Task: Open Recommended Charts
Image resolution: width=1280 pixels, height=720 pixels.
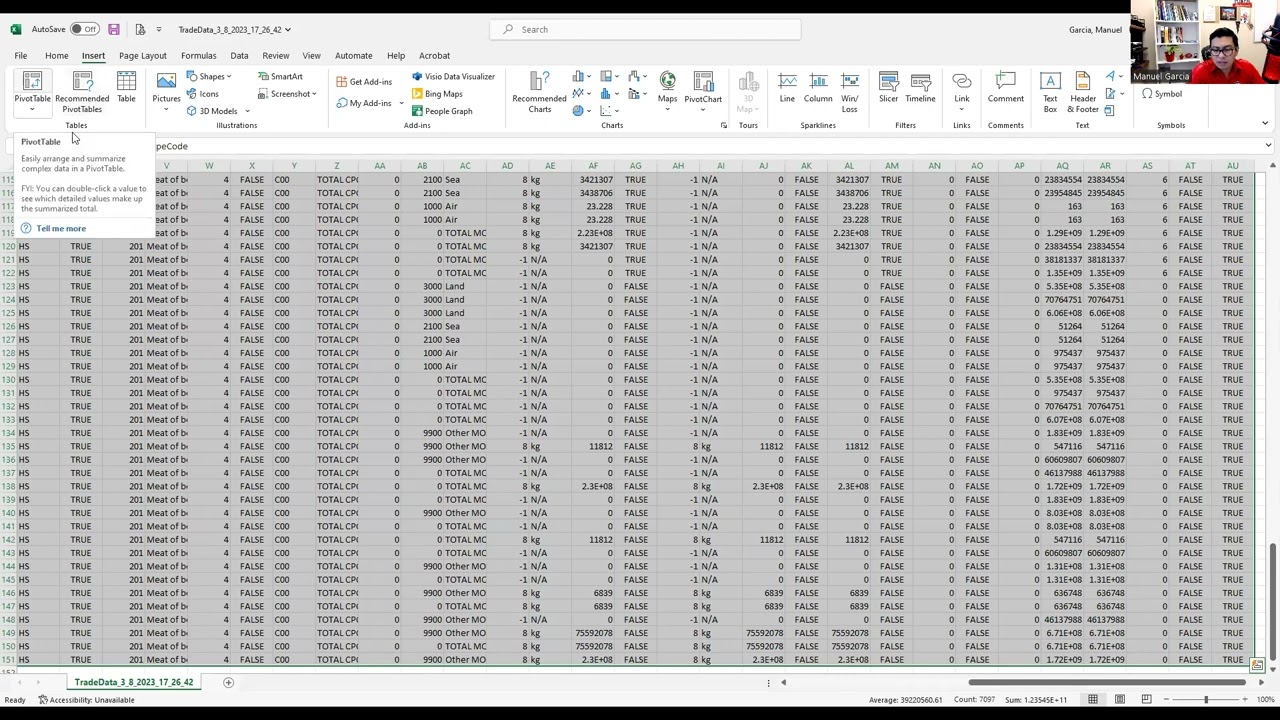Action: (x=539, y=92)
